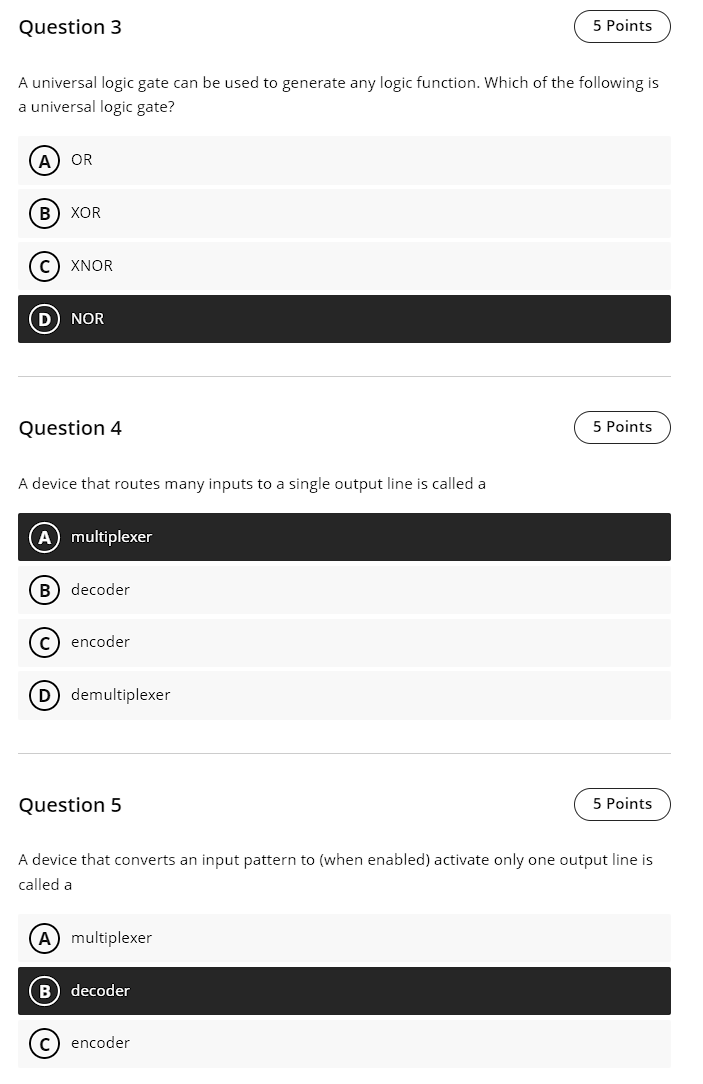
Task: Select multiplexer for Question 5
Action: pyautogui.click(x=344, y=938)
